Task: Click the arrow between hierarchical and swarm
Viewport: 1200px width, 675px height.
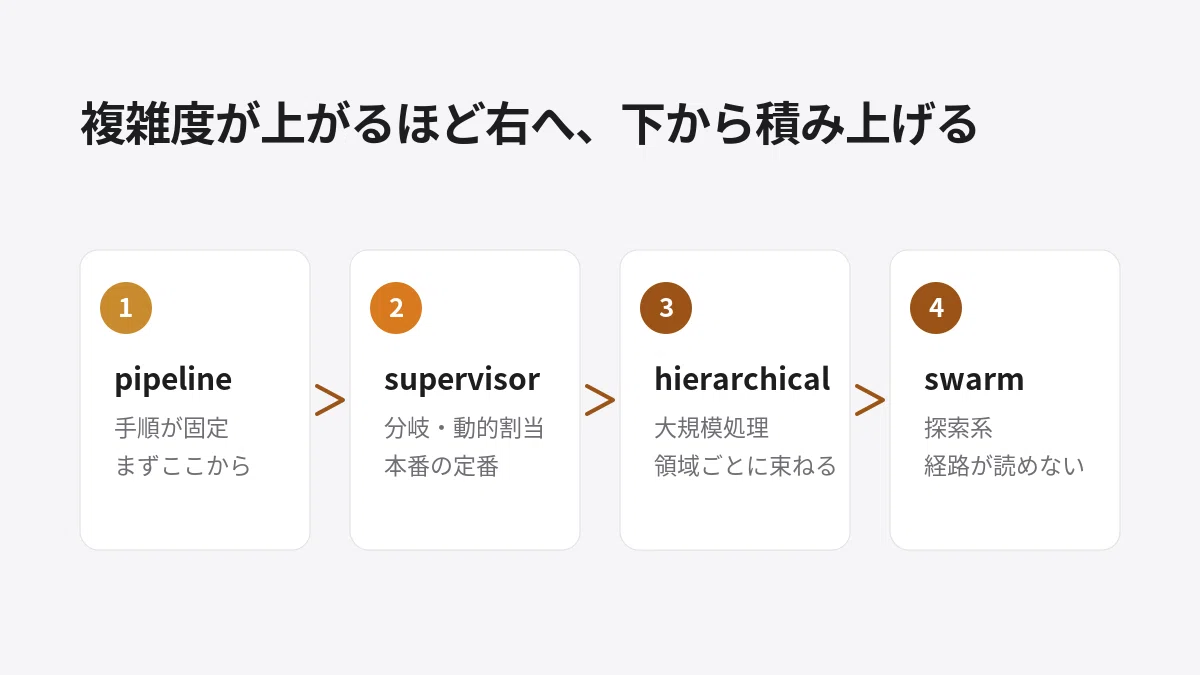Action: pyautogui.click(x=870, y=400)
